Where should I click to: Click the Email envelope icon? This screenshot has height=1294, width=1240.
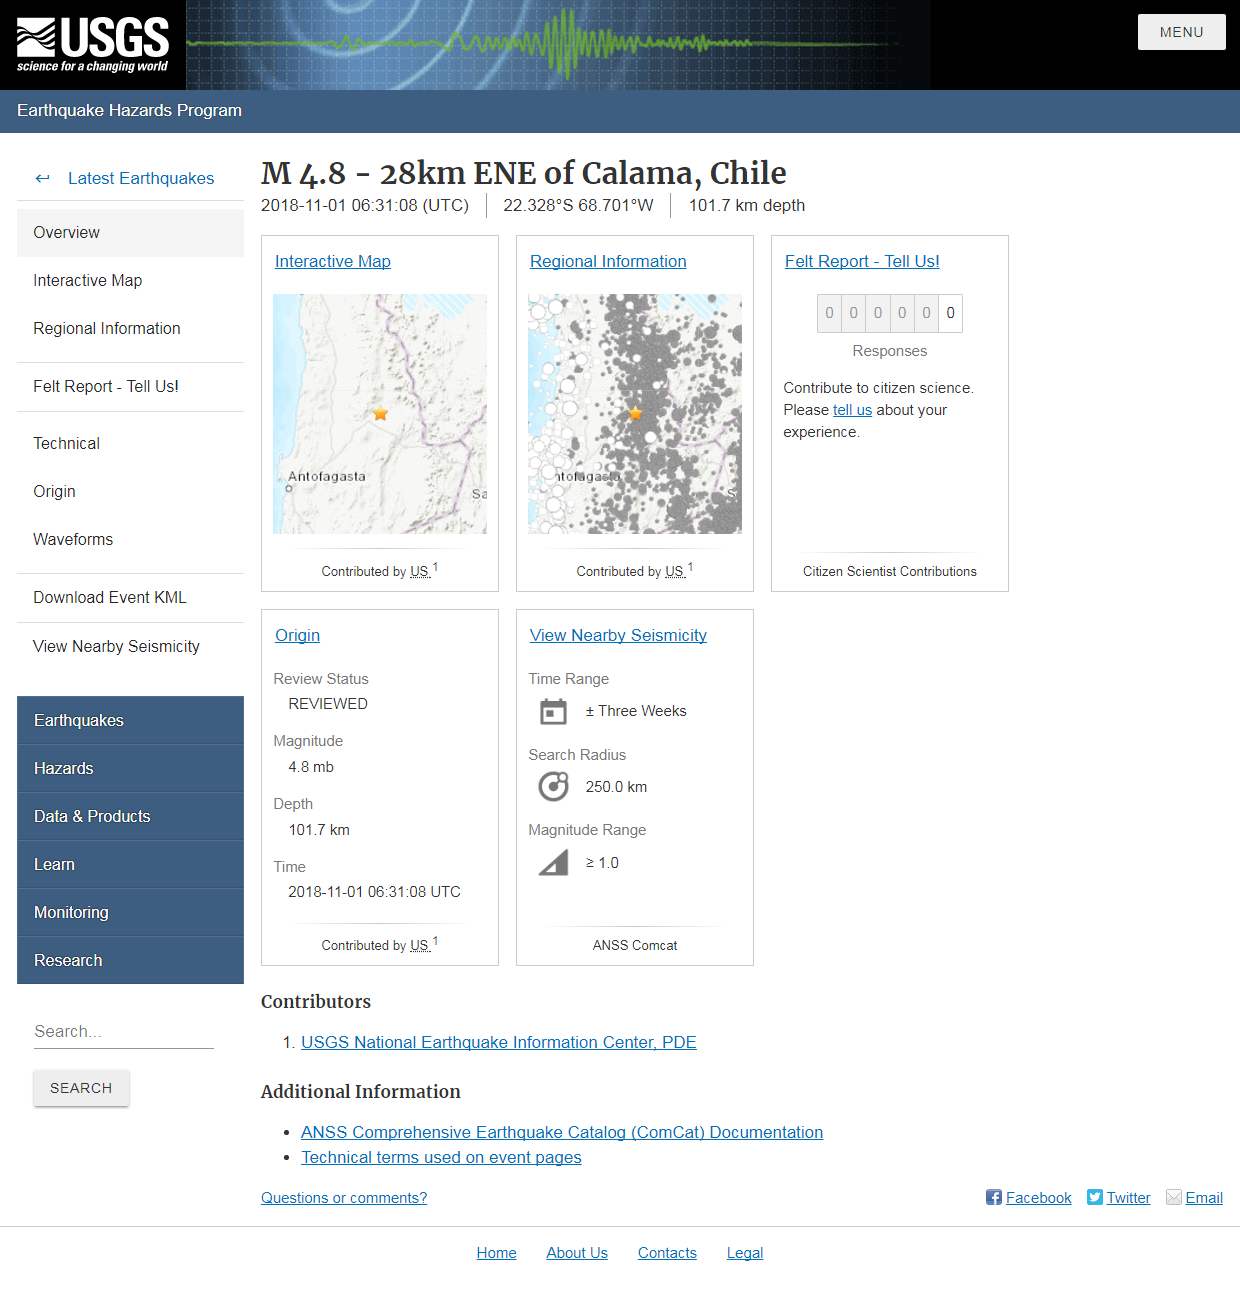click(x=1174, y=1197)
